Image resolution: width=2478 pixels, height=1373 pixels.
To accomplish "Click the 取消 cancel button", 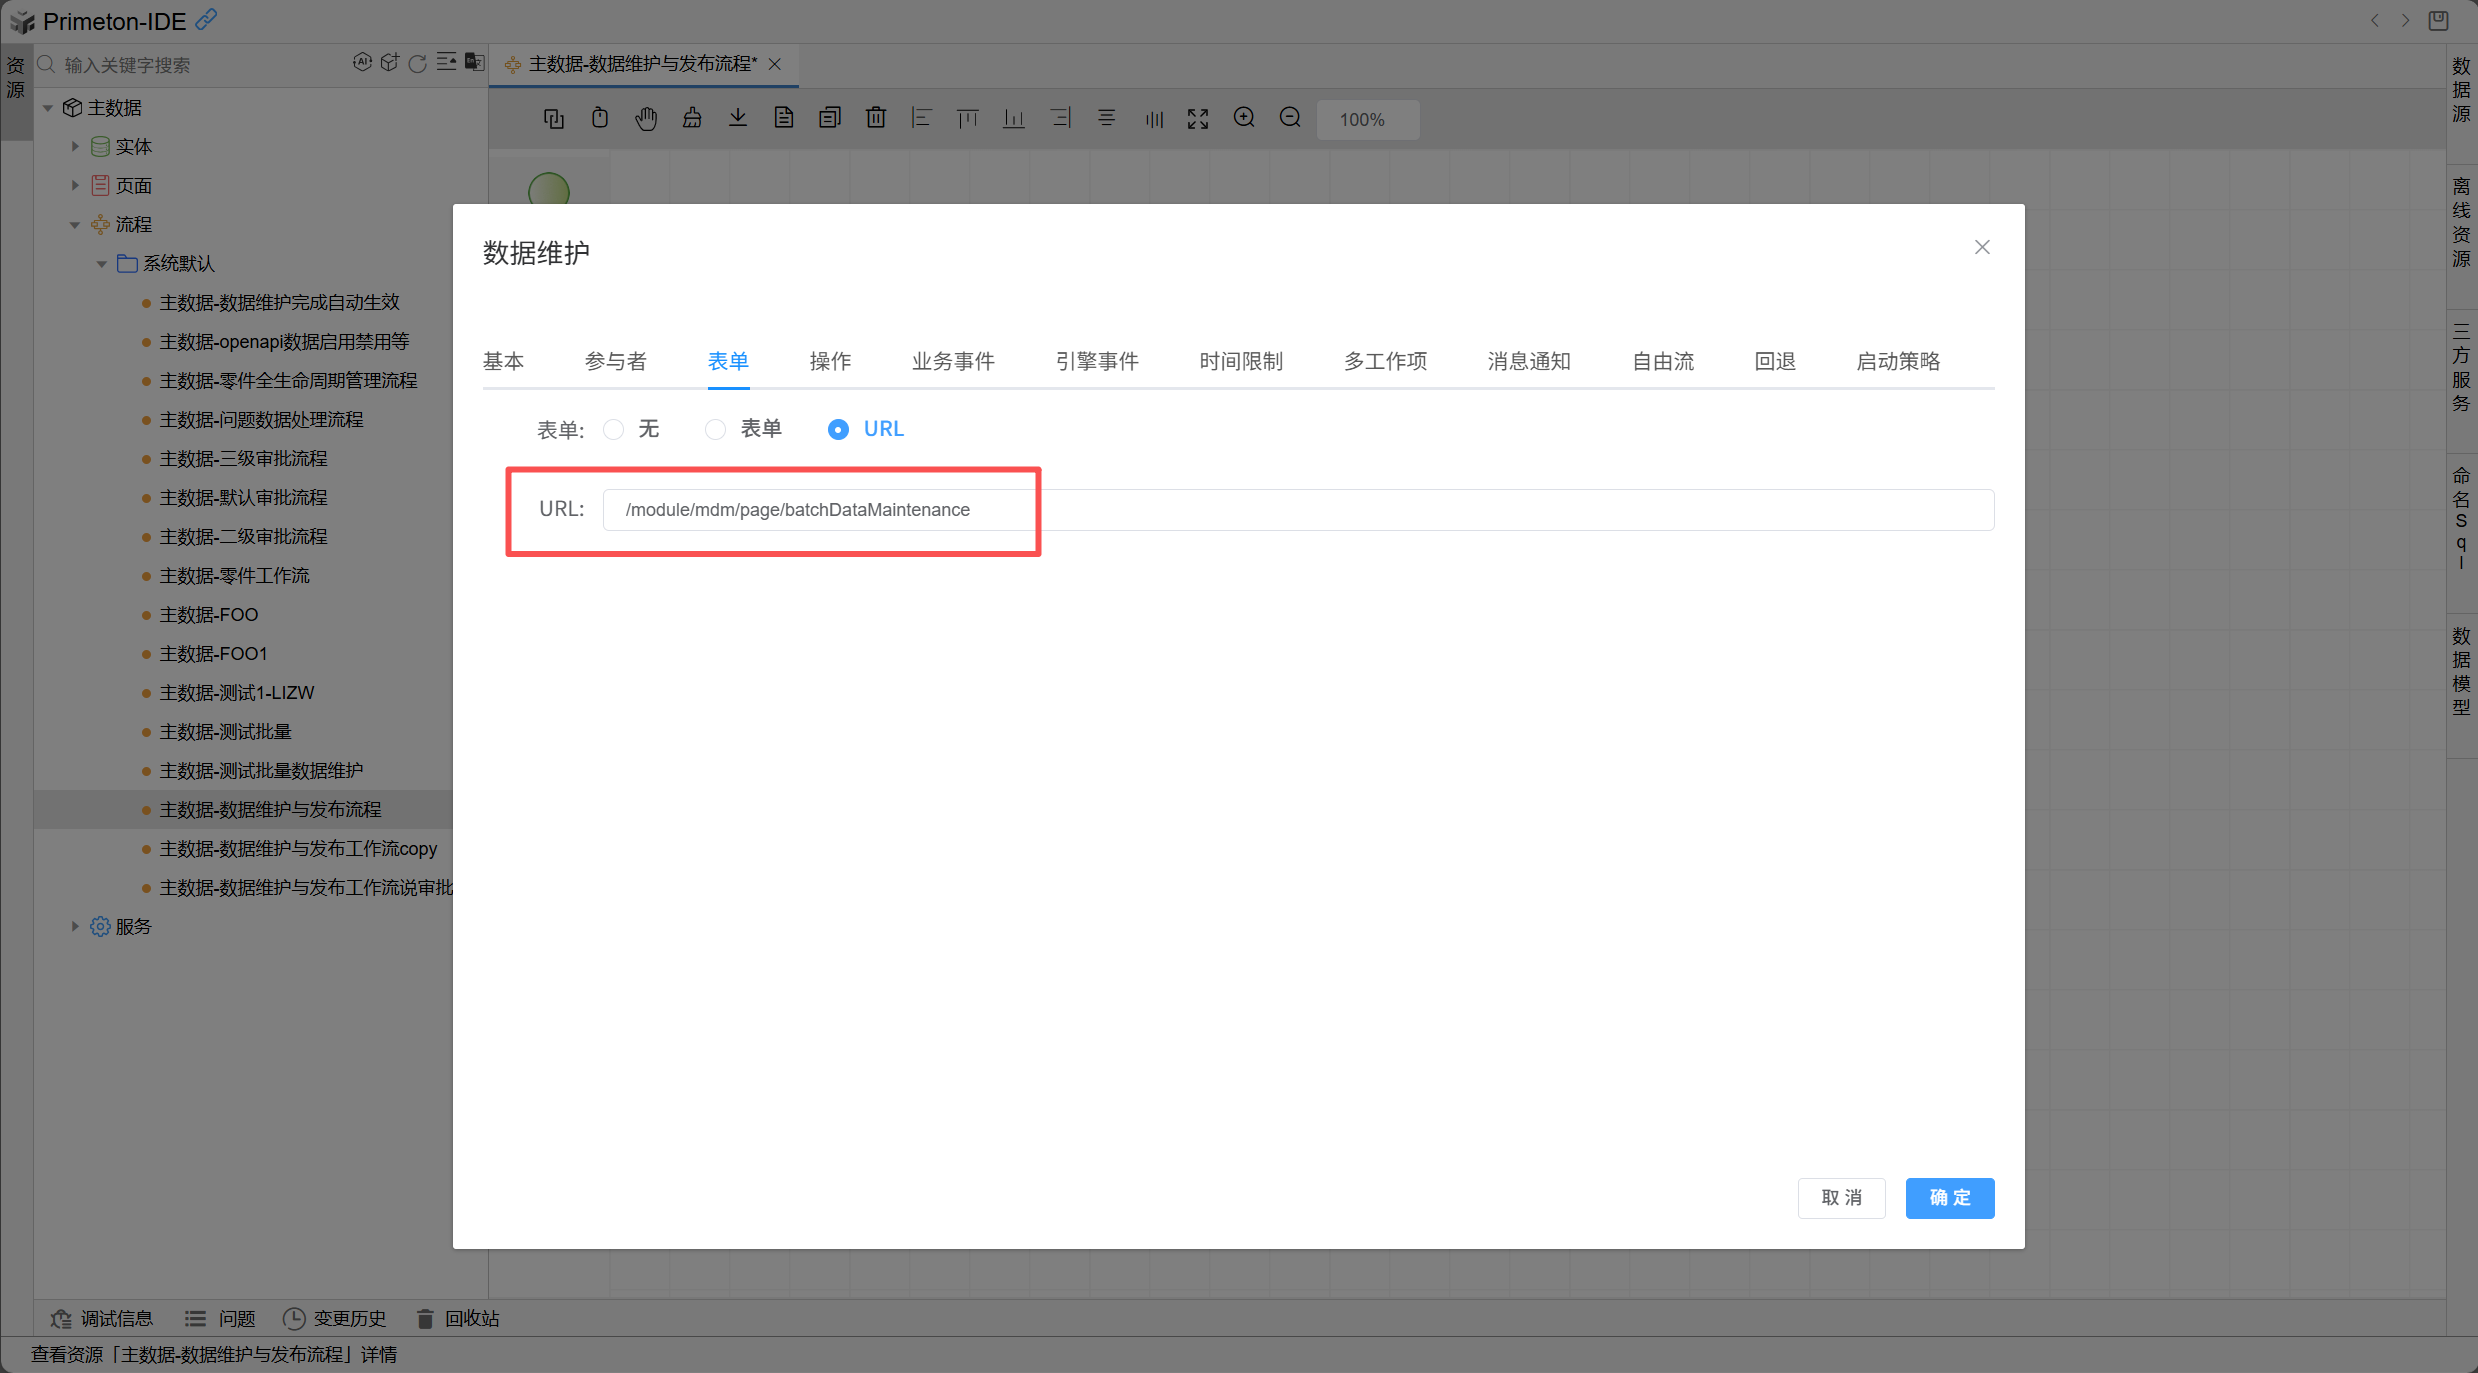I will [x=1841, y=1198].
